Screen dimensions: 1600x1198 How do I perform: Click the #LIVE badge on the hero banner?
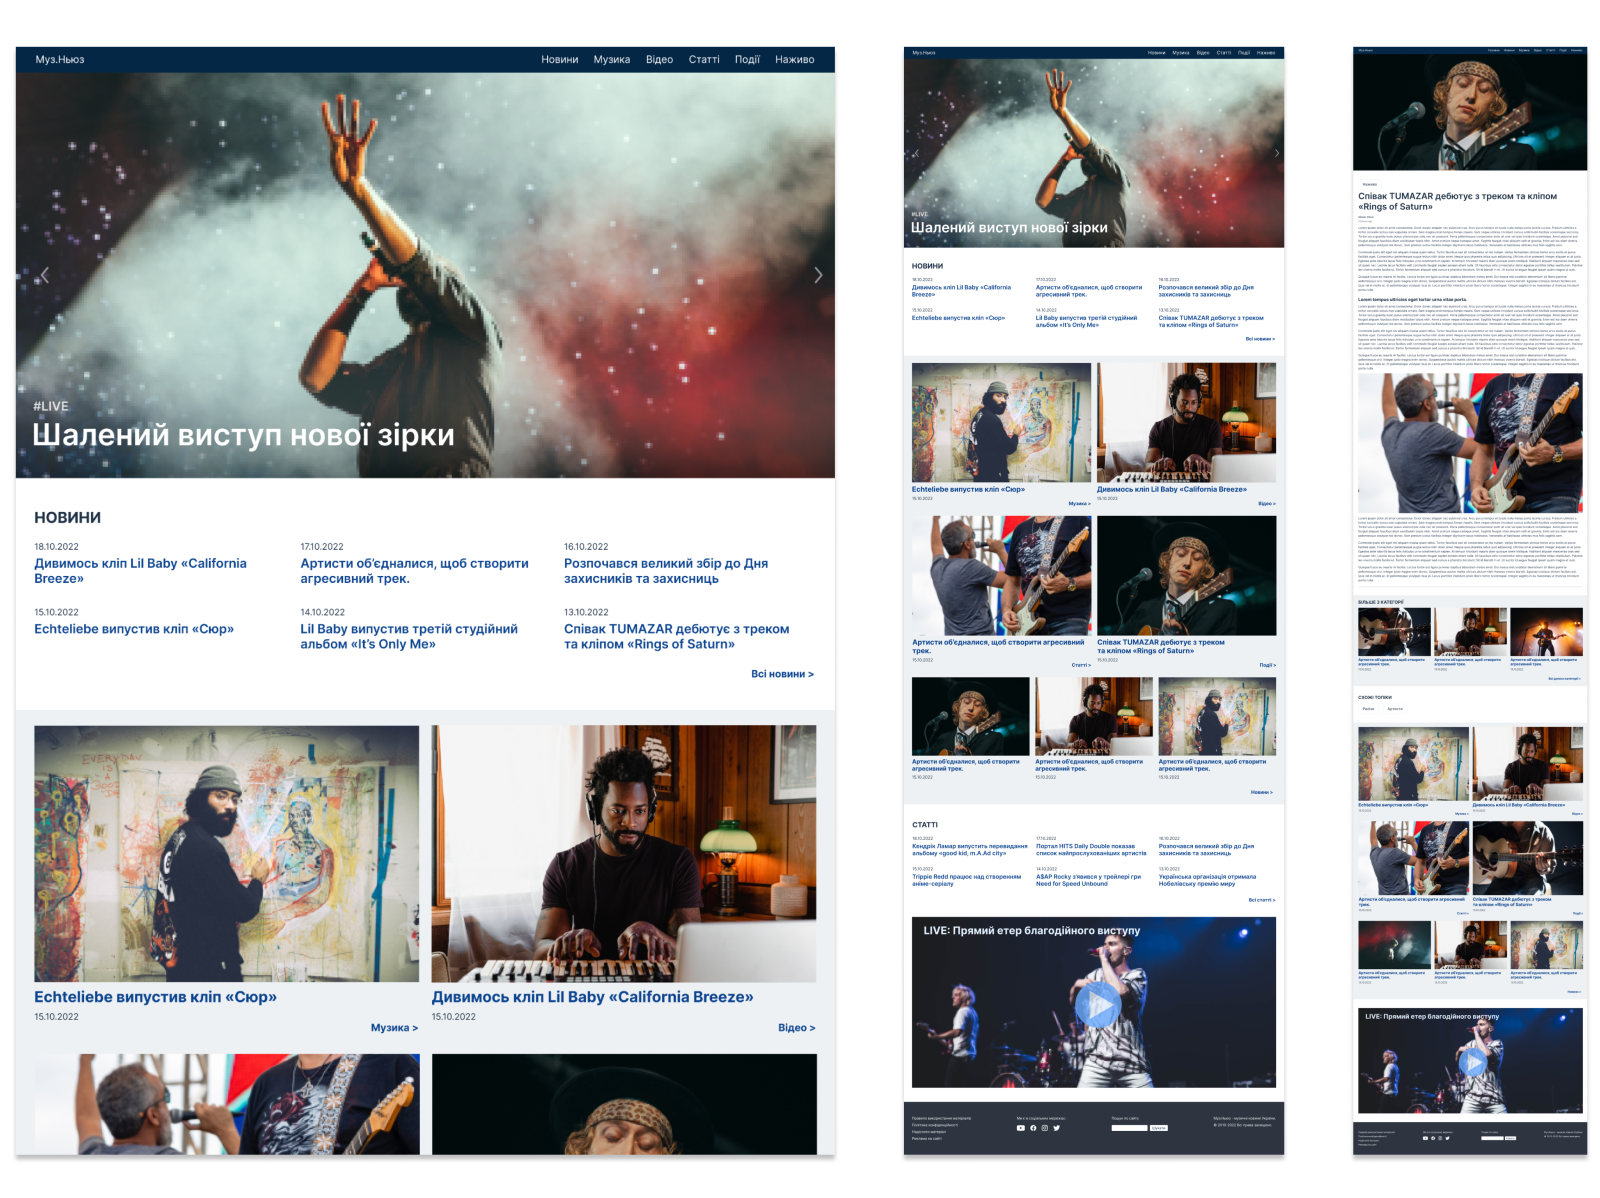[x=49, y=406]
